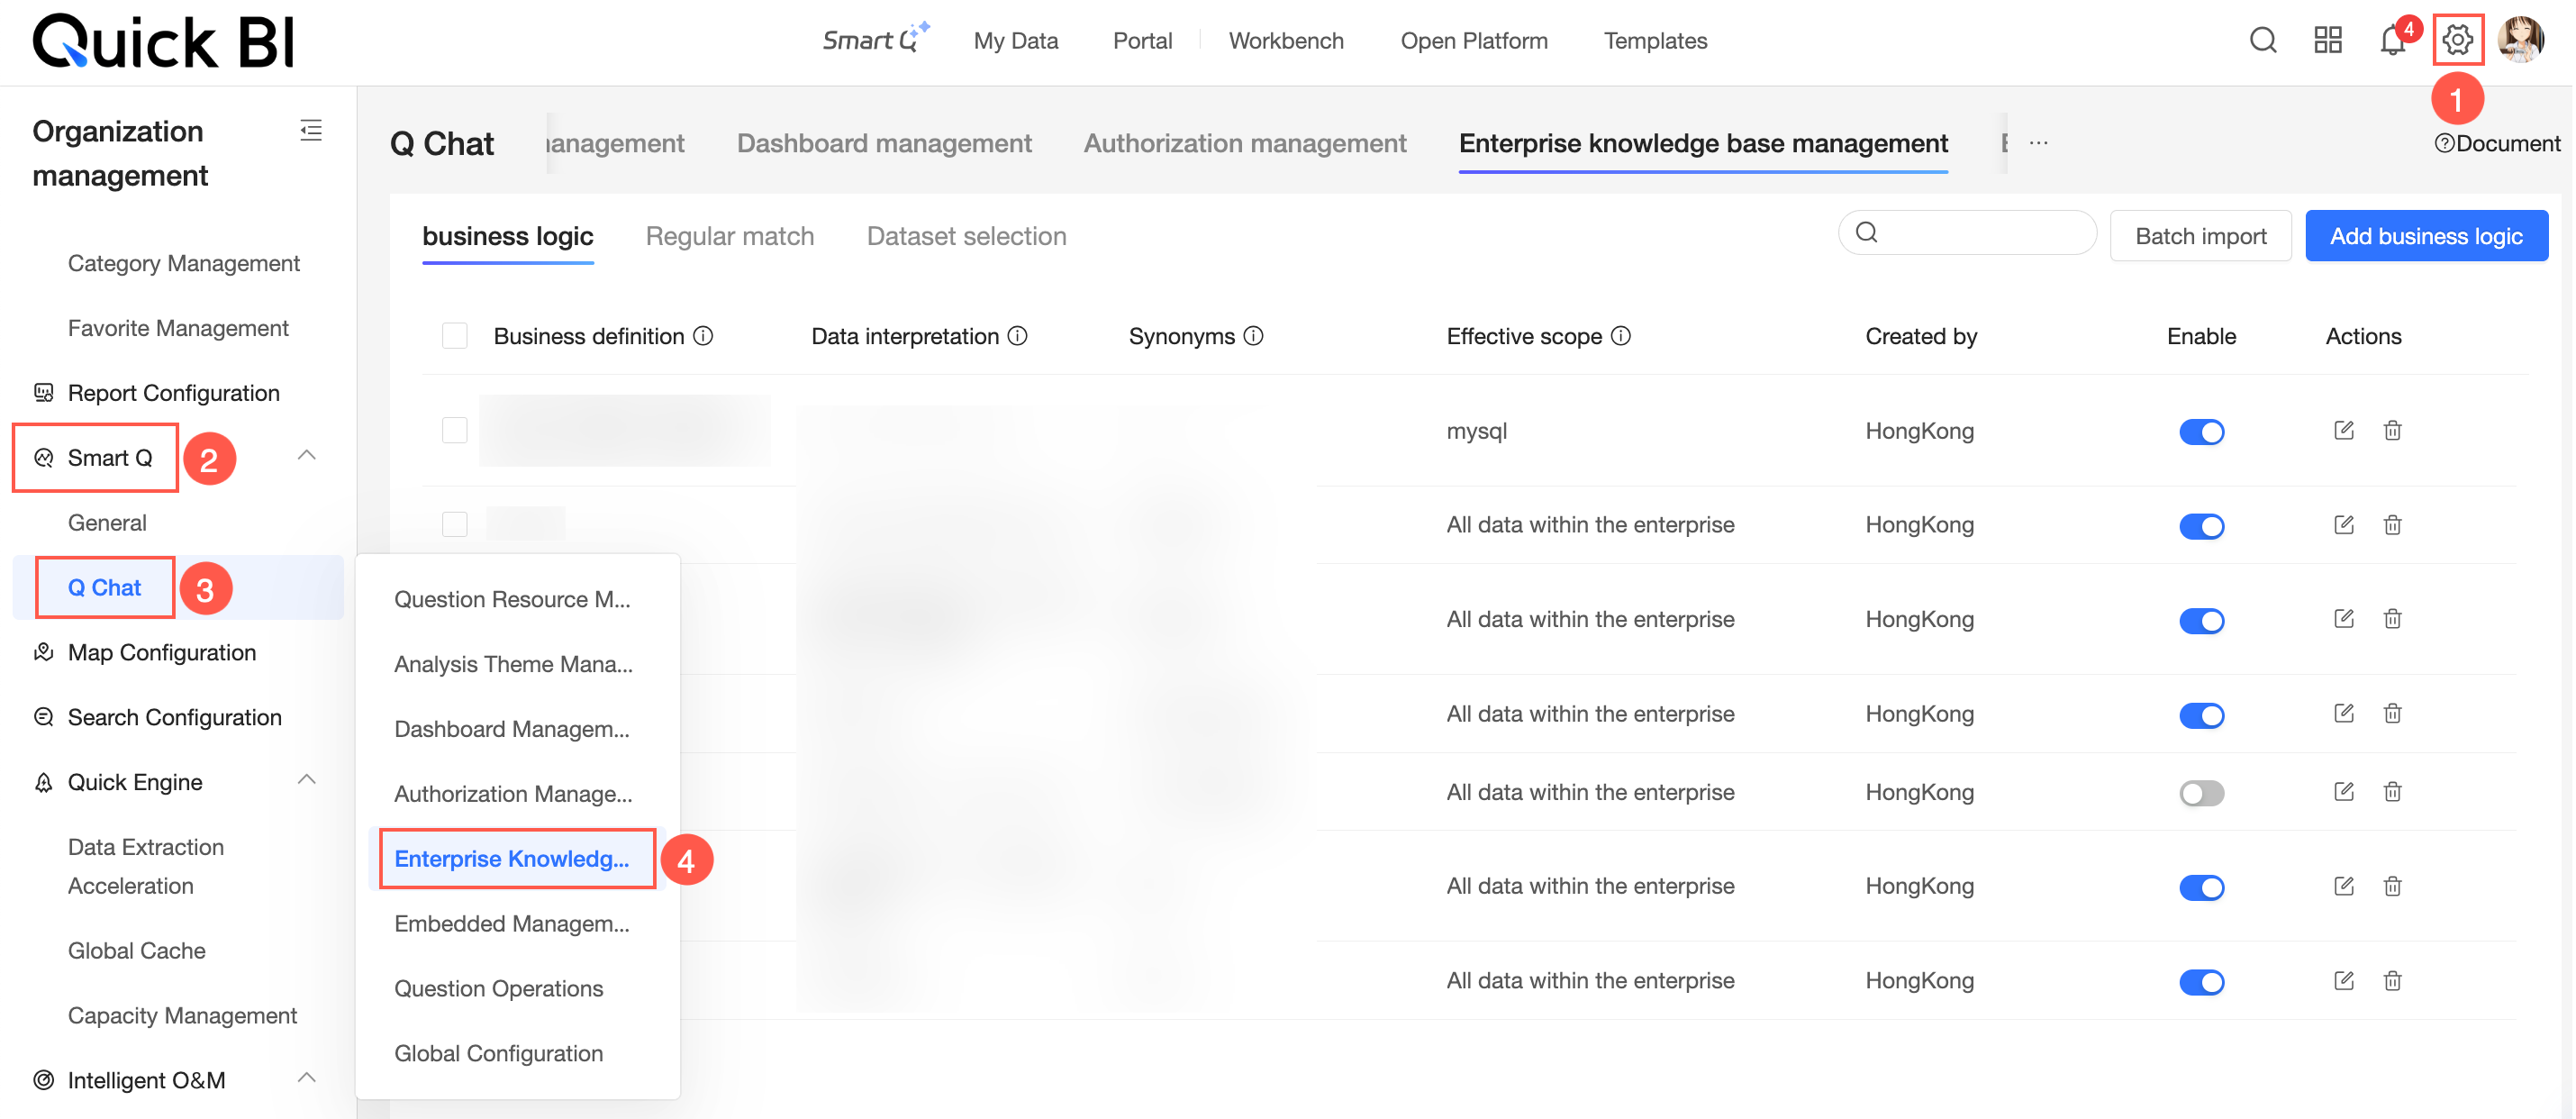Disable the mysql row enable toggle
2576x1119 pixels.
(x=2201, y=432)
